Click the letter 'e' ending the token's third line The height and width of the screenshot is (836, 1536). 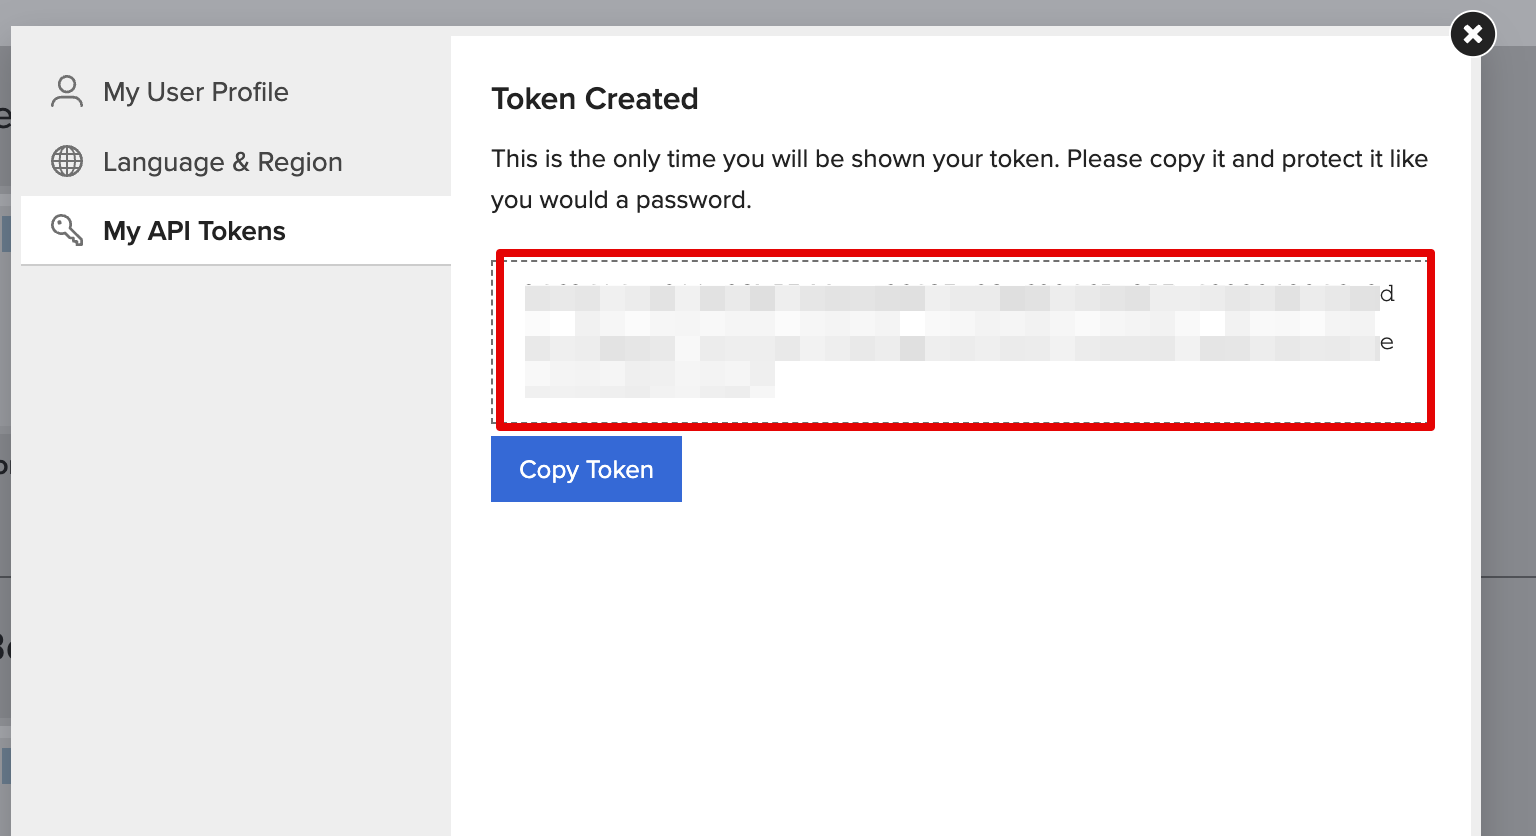1387,343
